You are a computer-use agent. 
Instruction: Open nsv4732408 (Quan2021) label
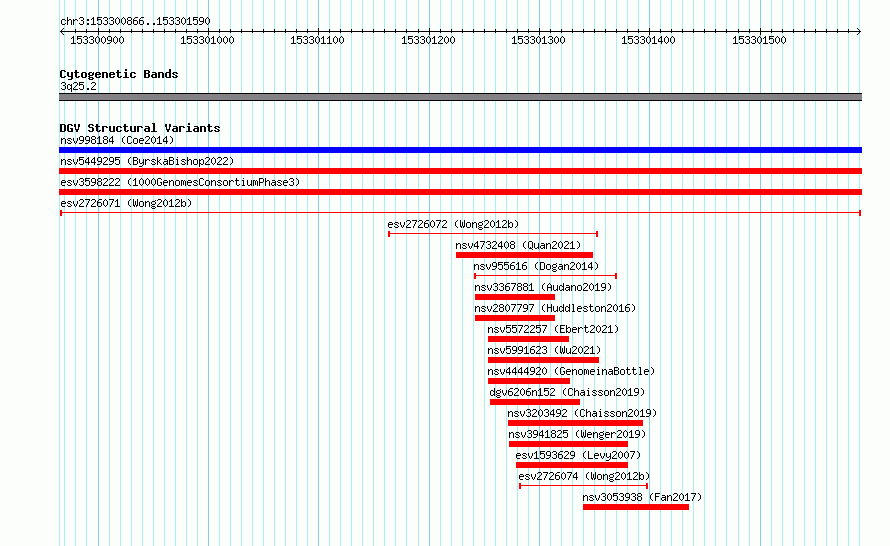(518, 245)
